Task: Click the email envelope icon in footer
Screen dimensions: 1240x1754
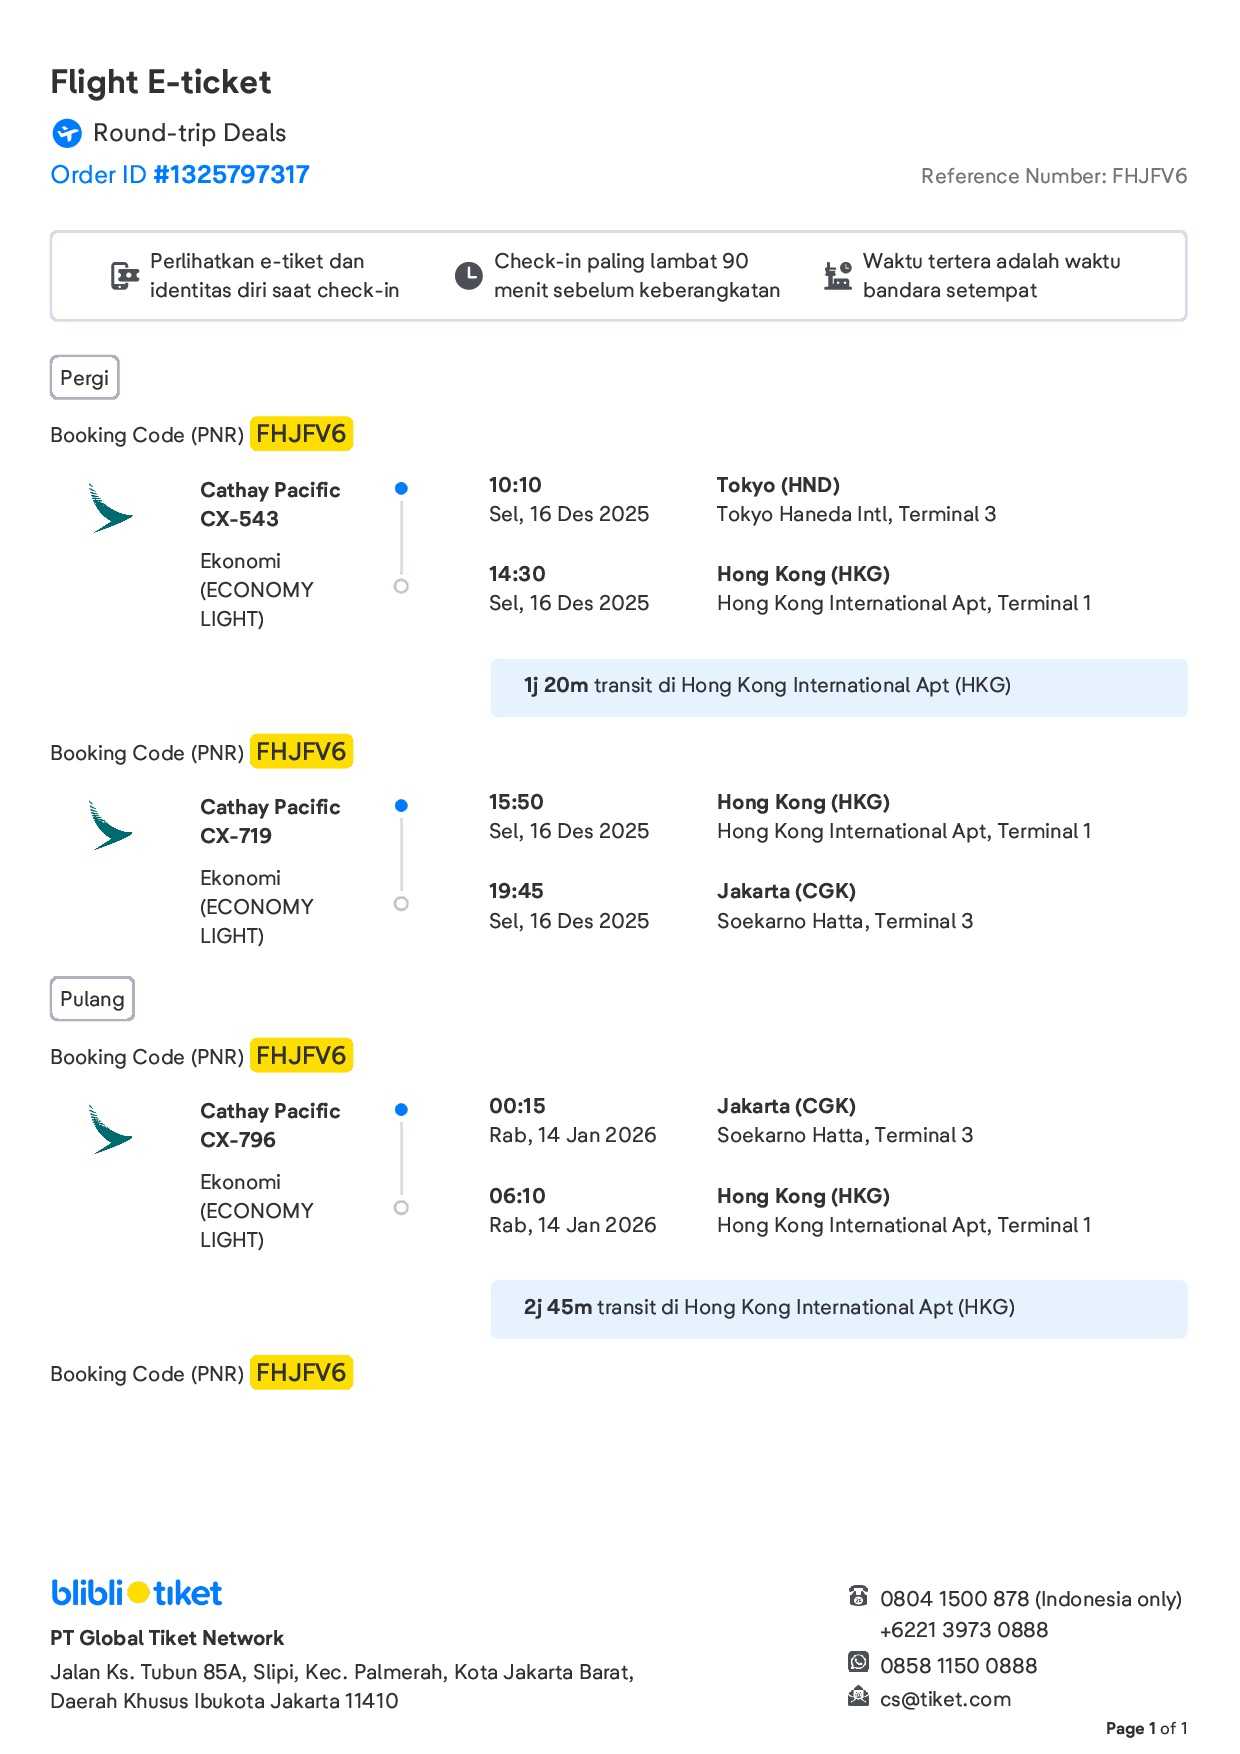Action: 858,1696
